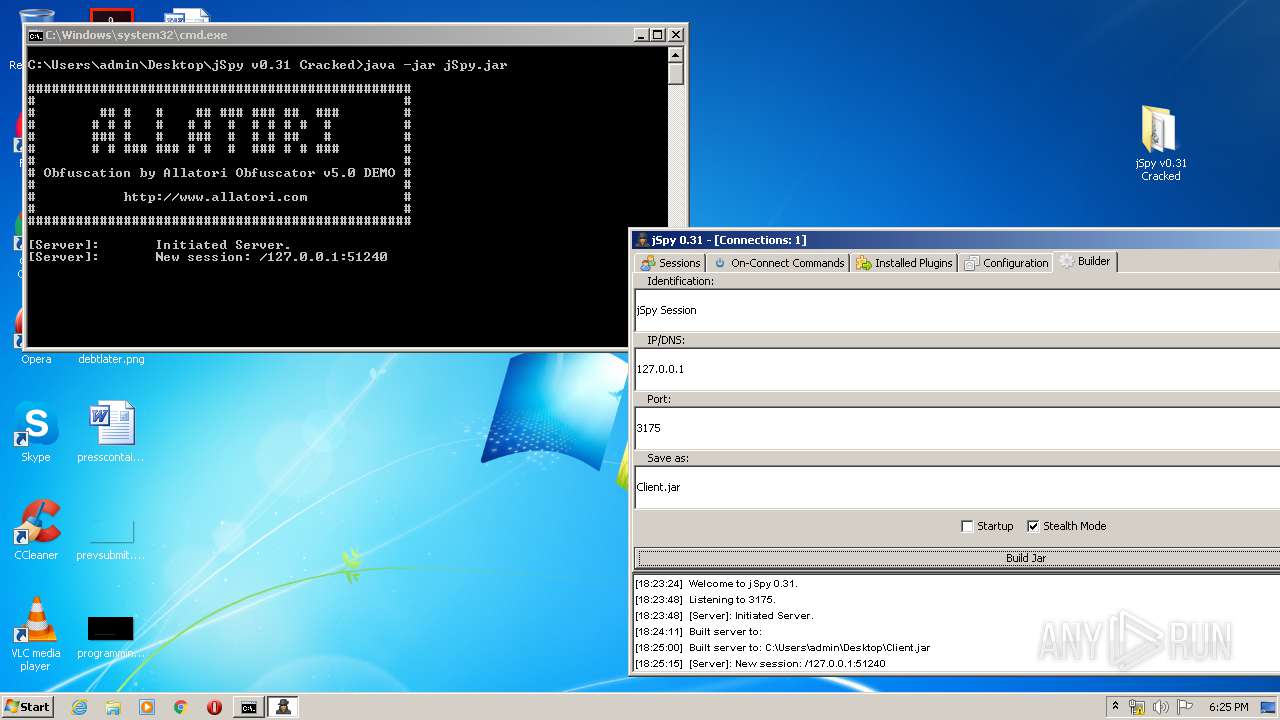This screenshot has width=1280, height=720.
Task: Click the Build Jar button
Action: (958, 558)
